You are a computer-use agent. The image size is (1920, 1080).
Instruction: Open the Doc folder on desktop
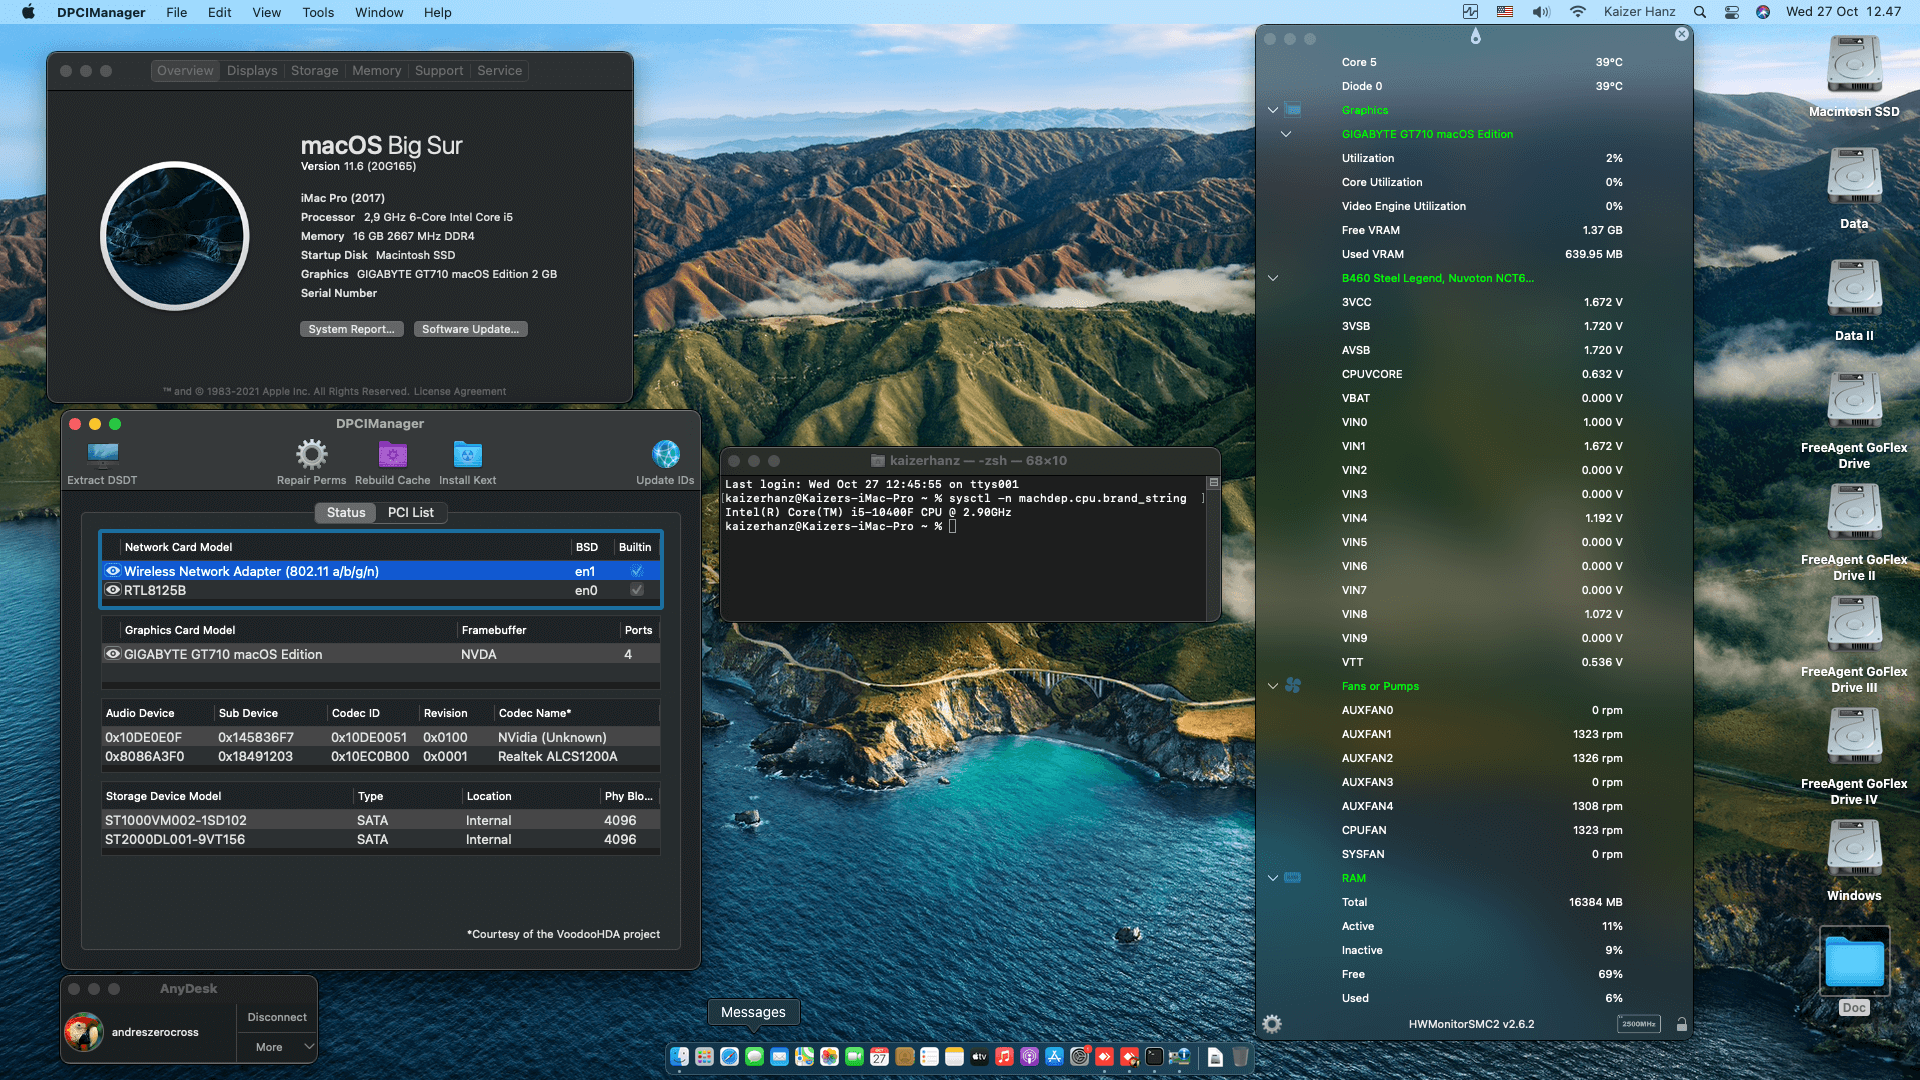[1854, 961]
